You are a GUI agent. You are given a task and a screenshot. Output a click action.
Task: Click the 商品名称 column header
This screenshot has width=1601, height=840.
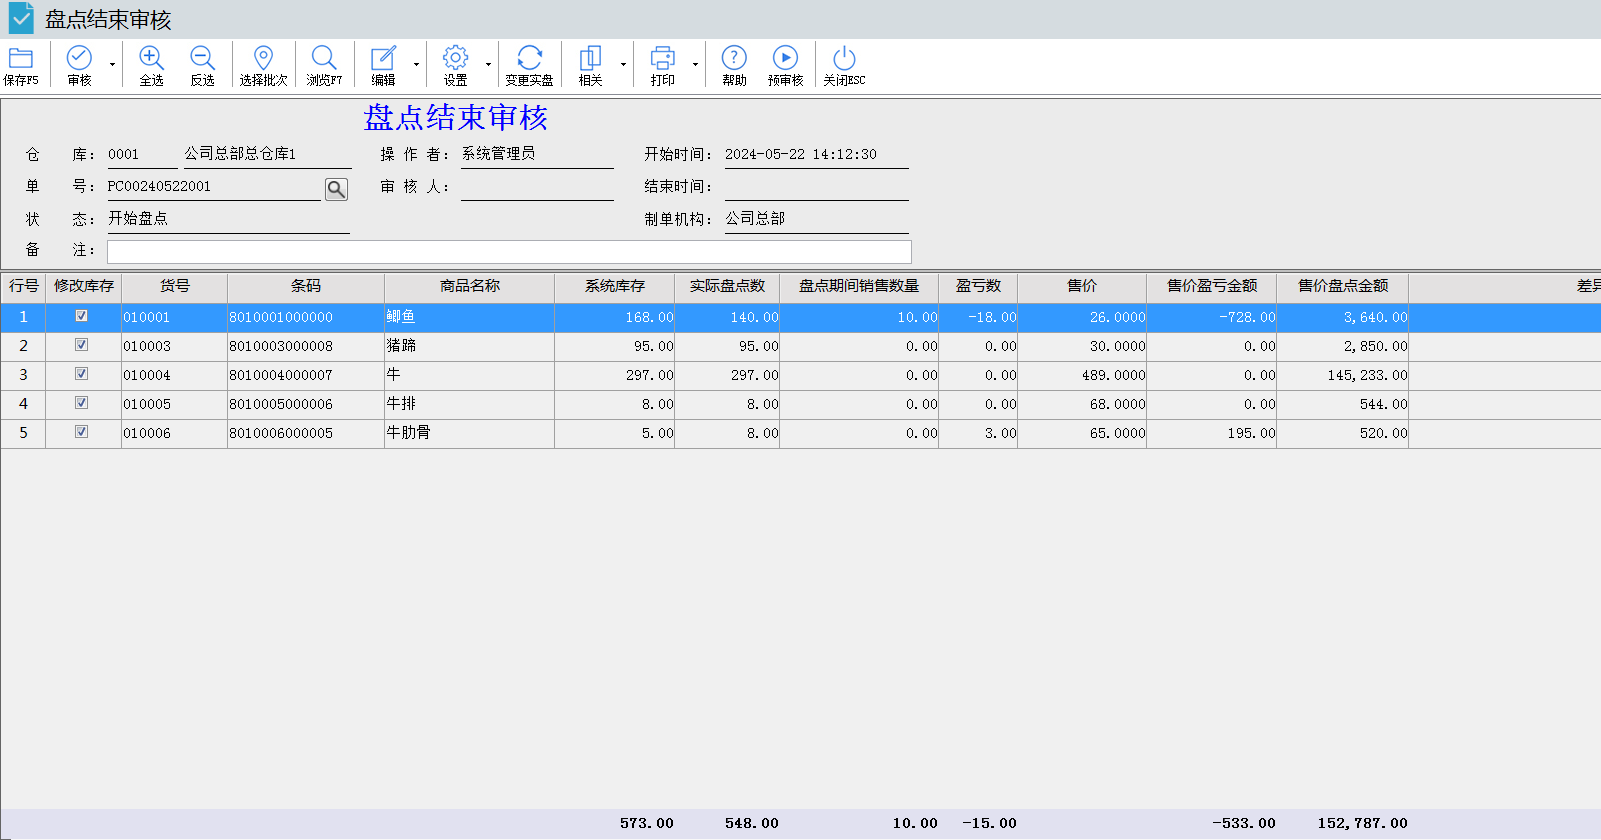[x=469, y=286]
